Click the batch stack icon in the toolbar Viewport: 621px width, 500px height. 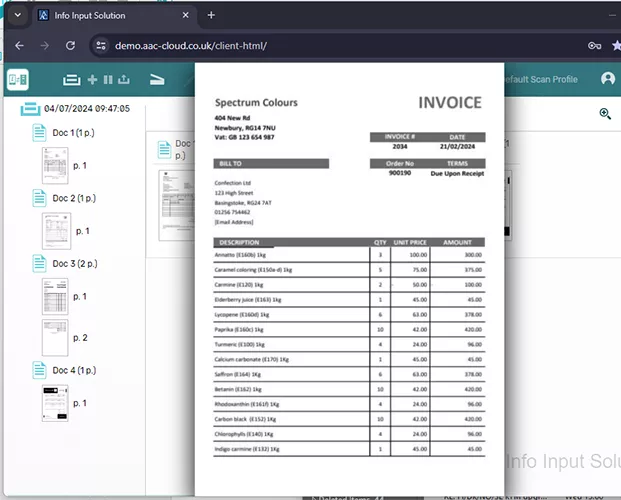(x=71, y=80)
